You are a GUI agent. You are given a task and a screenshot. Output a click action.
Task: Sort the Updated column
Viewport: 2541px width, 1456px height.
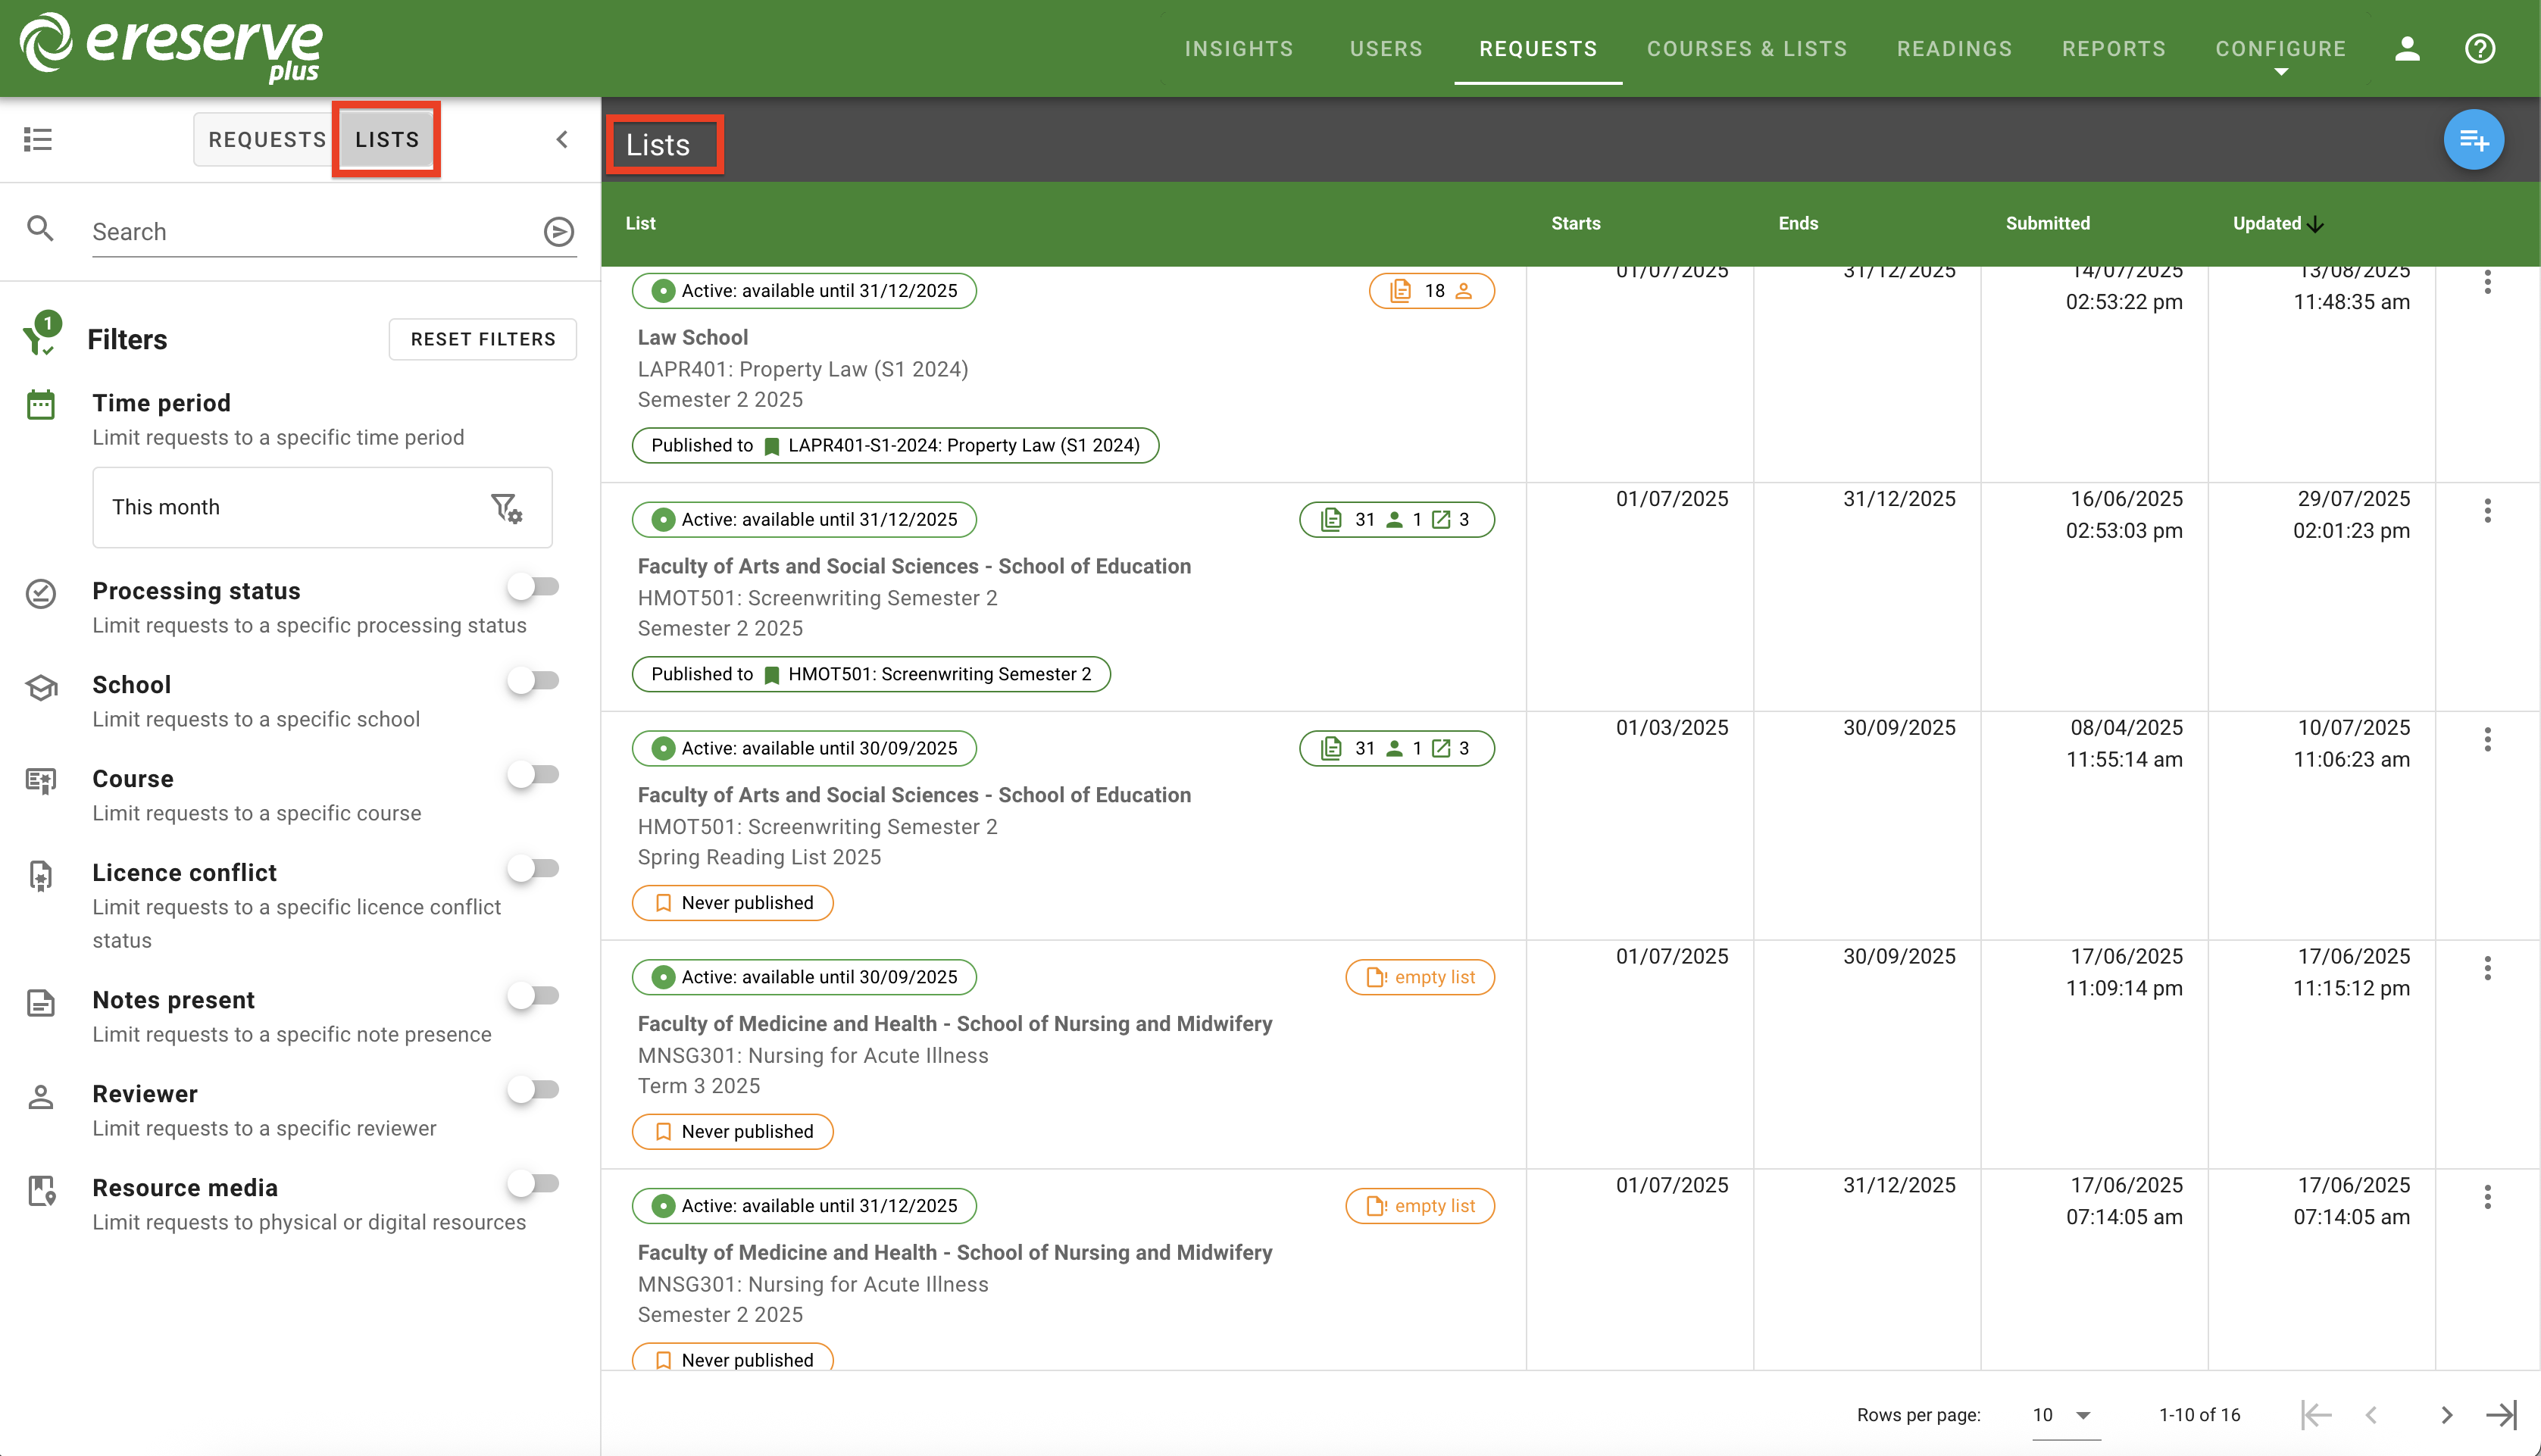pyautogui.click(x=2277, y=223)
